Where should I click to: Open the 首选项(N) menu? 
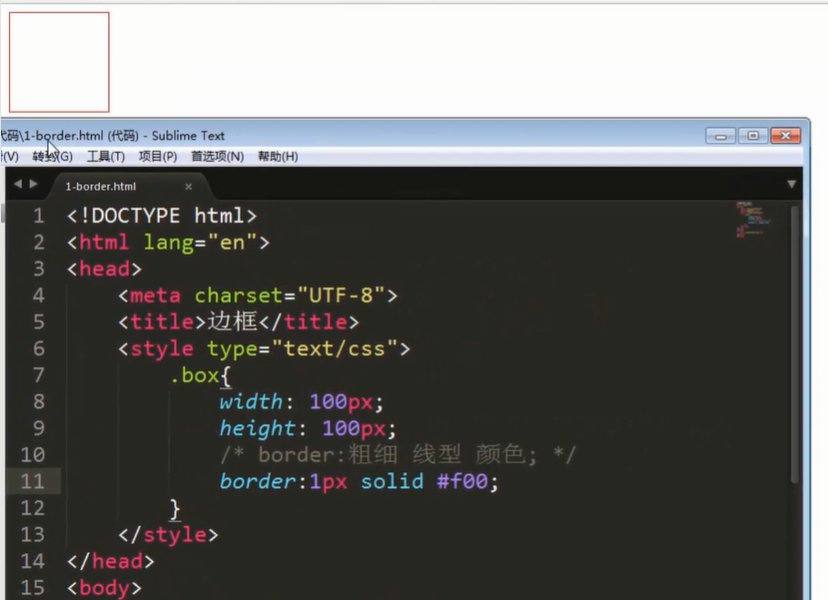point(216,156)
